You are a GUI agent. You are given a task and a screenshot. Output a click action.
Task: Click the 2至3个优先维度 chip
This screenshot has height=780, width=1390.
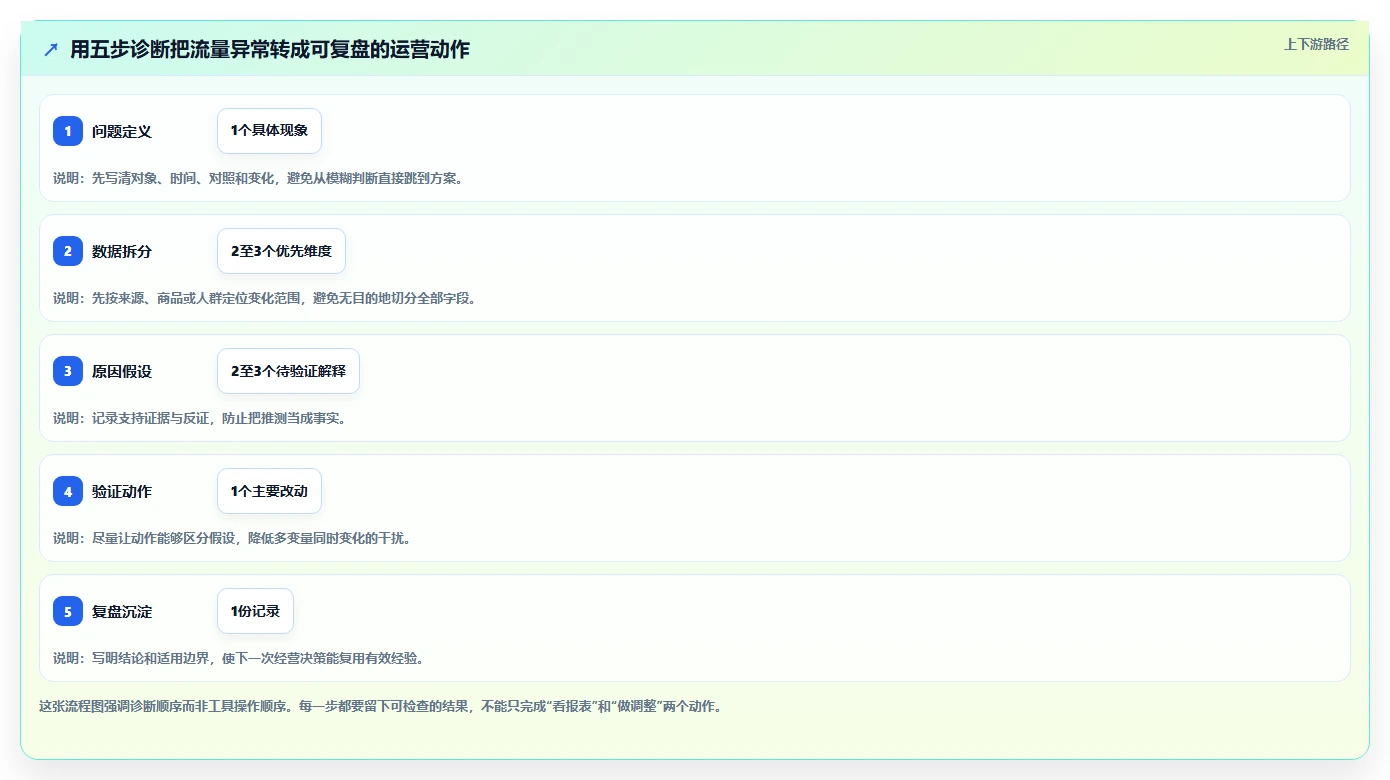pyautogui.click(x=281, y=251)
